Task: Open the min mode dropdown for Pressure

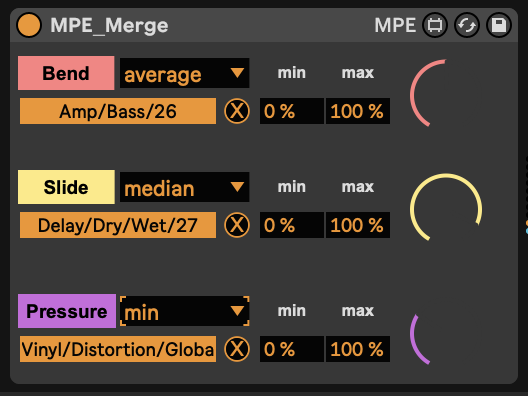Action: point(185,311)
